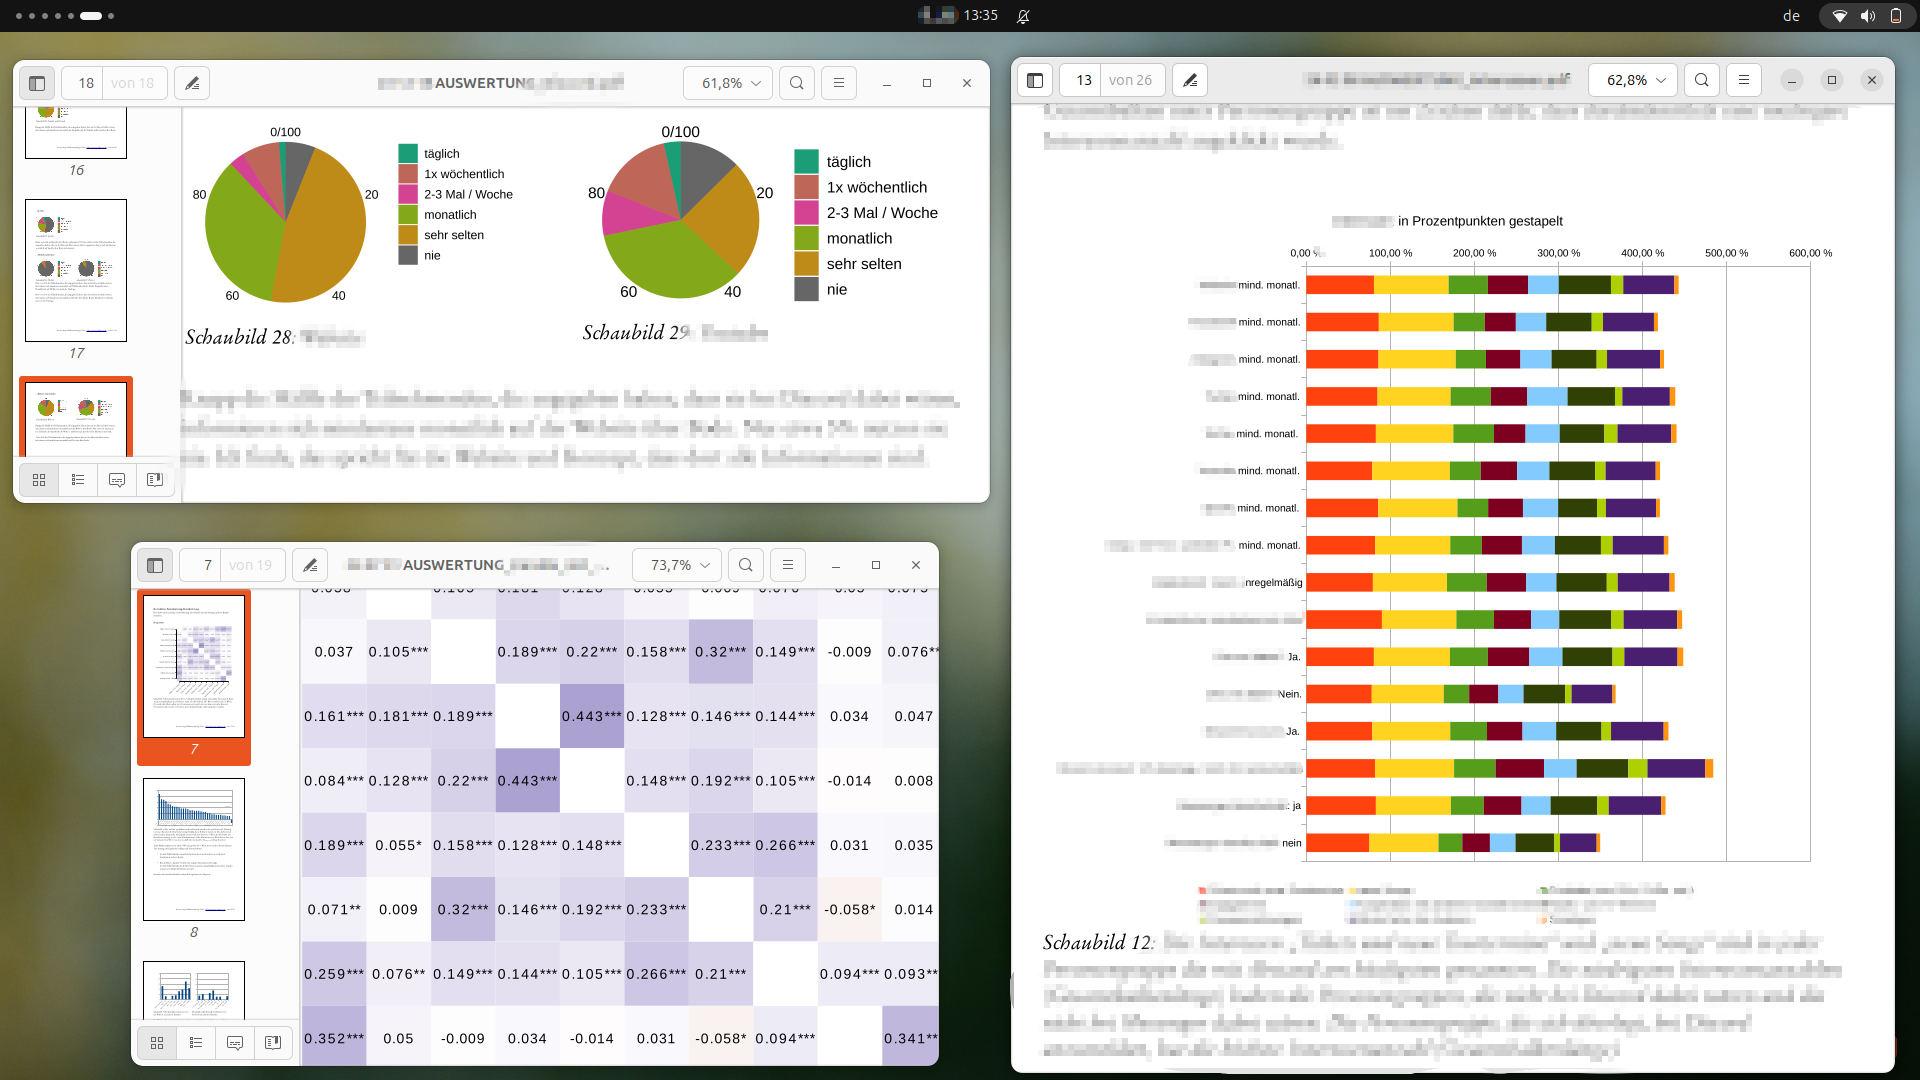Open annotation pencil tool in top-left viewer
Screen dimensions: 1920x1080
pyautogui.click(x=192, y=83)
